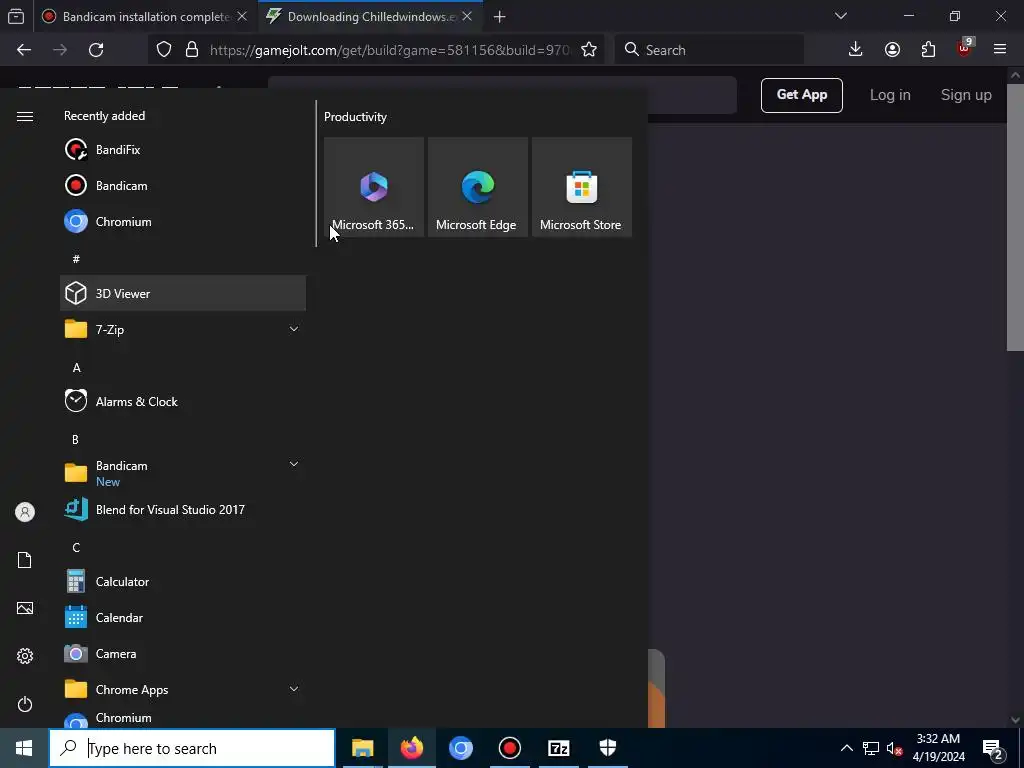Jump to letter A section header
Screen dimensions: 1024x768
coord(76,368)
